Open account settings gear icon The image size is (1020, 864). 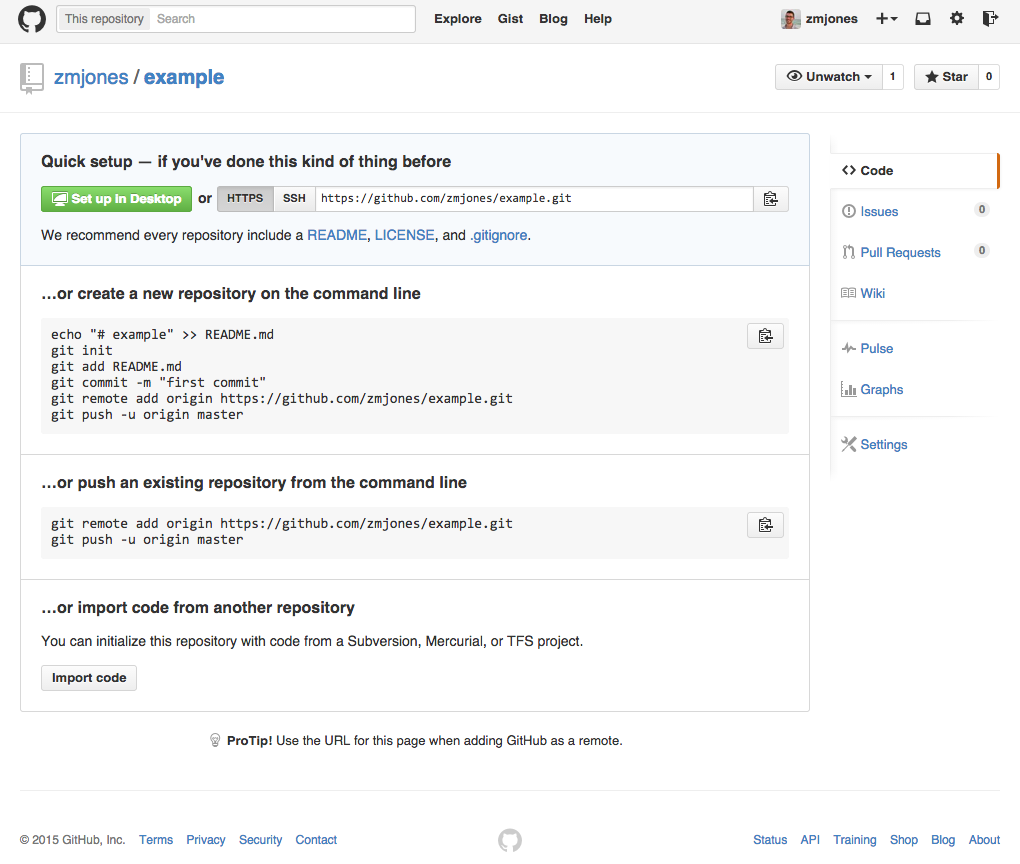coord(957,19)
